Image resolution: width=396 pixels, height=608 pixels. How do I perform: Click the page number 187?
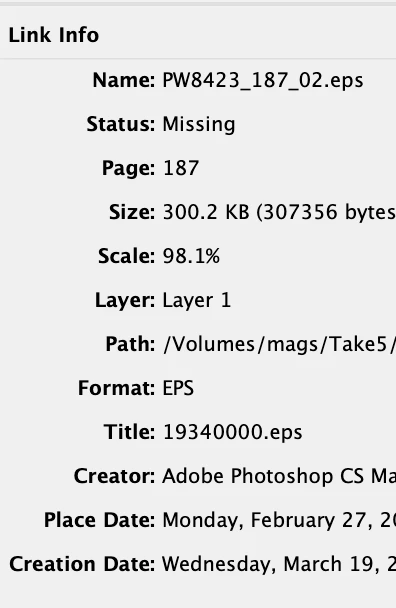181,168
